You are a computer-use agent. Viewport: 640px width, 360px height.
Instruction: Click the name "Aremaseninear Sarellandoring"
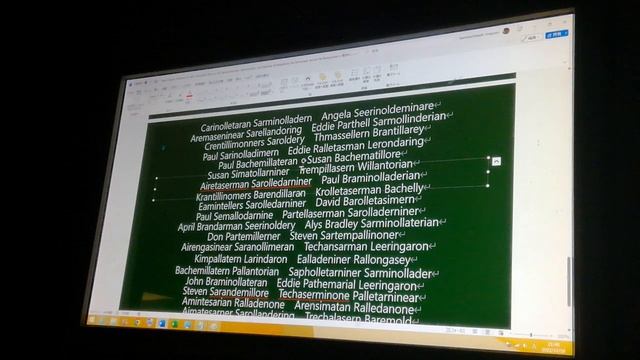[246, 134]
